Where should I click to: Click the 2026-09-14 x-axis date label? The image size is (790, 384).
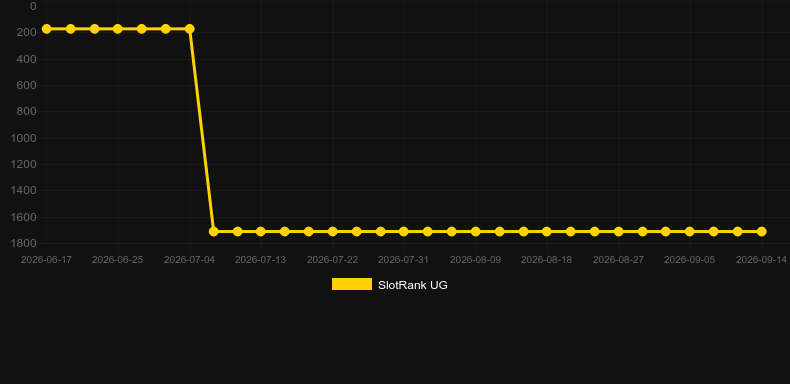click(x=761, y=260)
